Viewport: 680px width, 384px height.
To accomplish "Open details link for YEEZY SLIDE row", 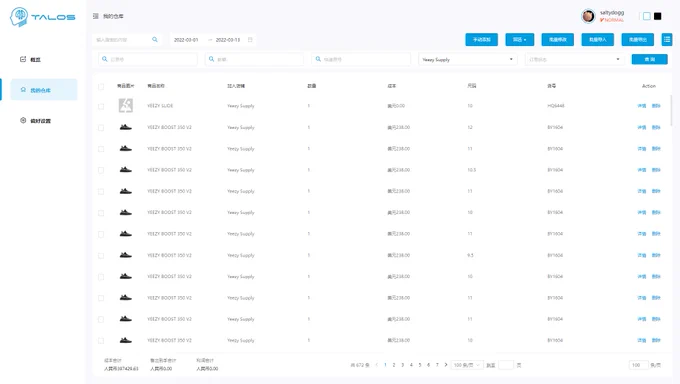I will [642, 106].
